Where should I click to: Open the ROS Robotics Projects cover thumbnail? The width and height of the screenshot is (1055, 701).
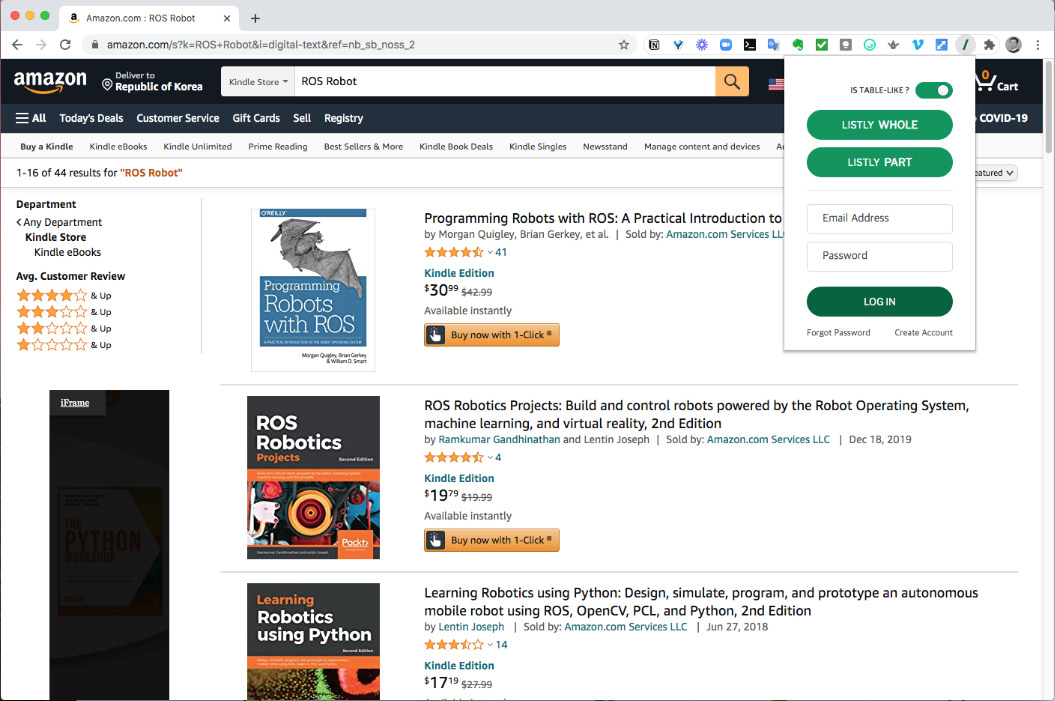pos(314,478)
